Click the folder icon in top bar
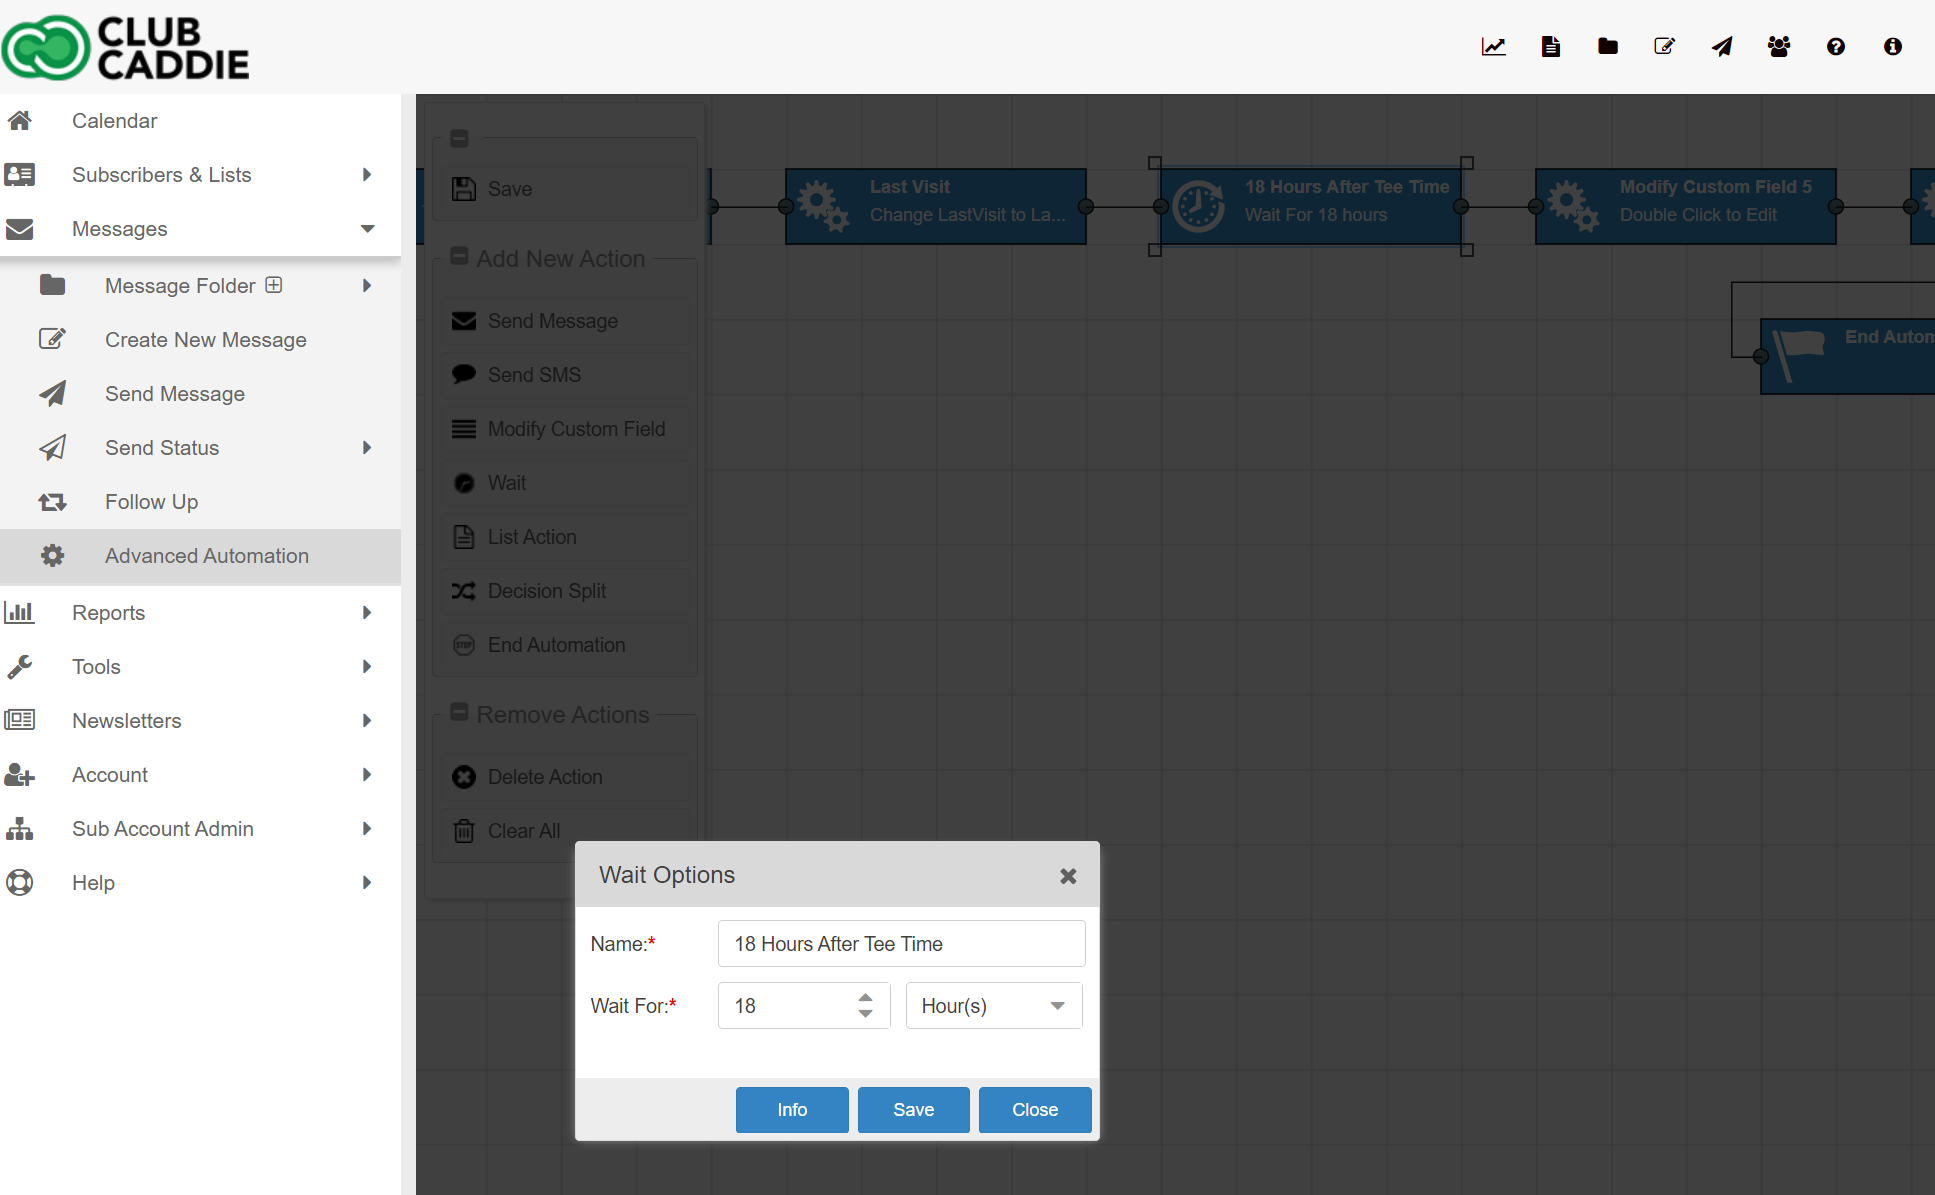Screen dimensions: 1935x1195 [1607, 47]
